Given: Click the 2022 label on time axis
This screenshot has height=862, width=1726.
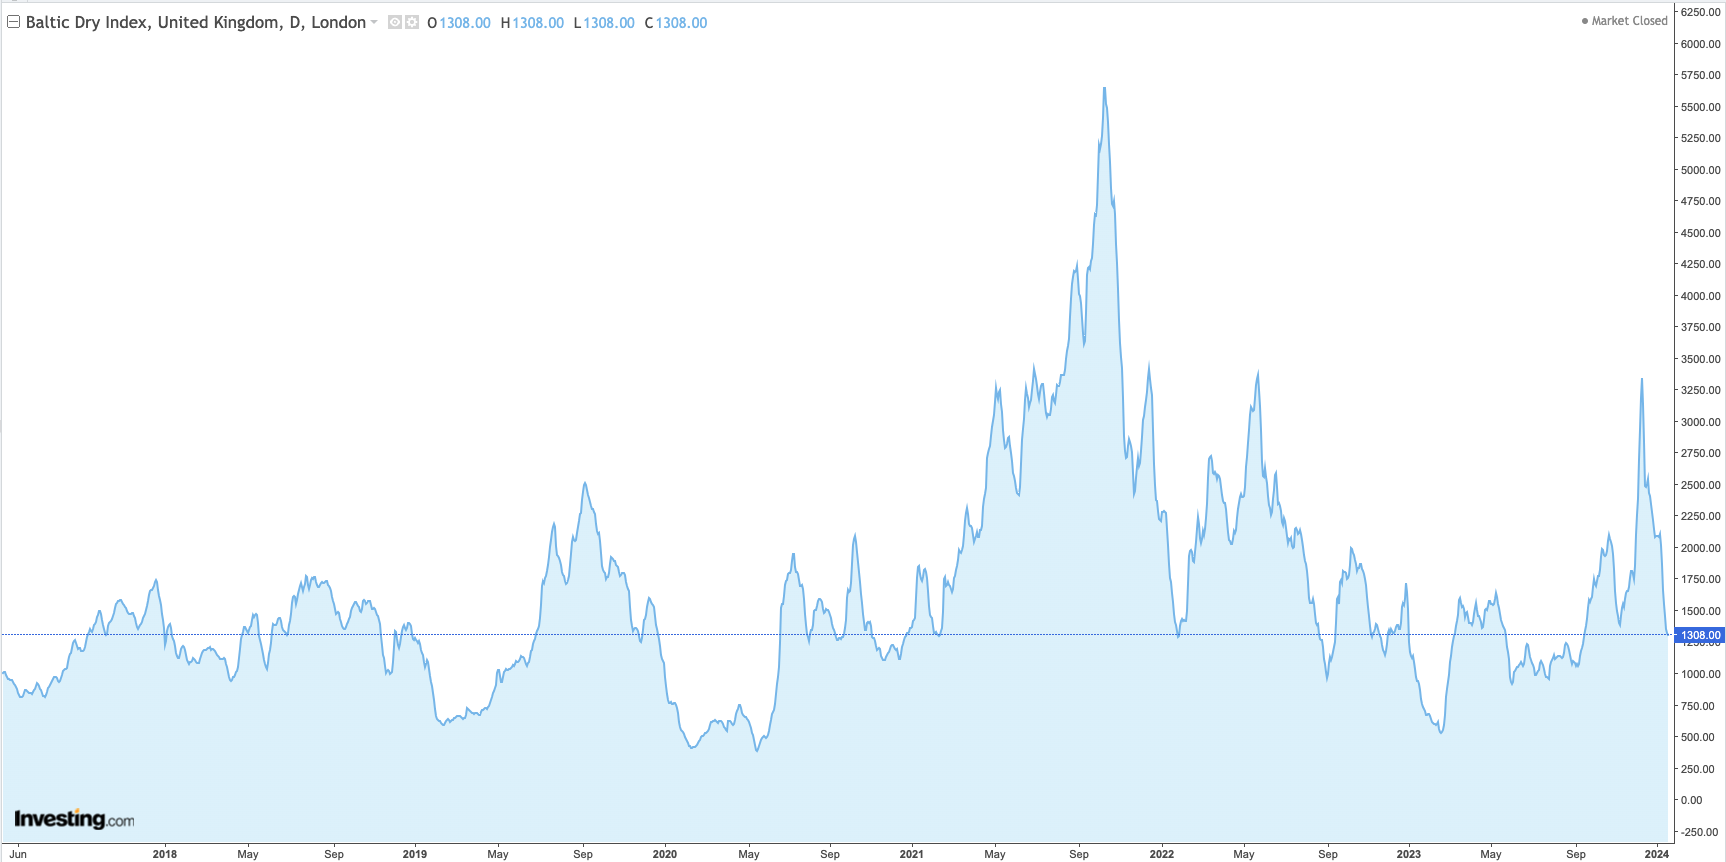Looking at the screenshot, I should click(1162, 854).
